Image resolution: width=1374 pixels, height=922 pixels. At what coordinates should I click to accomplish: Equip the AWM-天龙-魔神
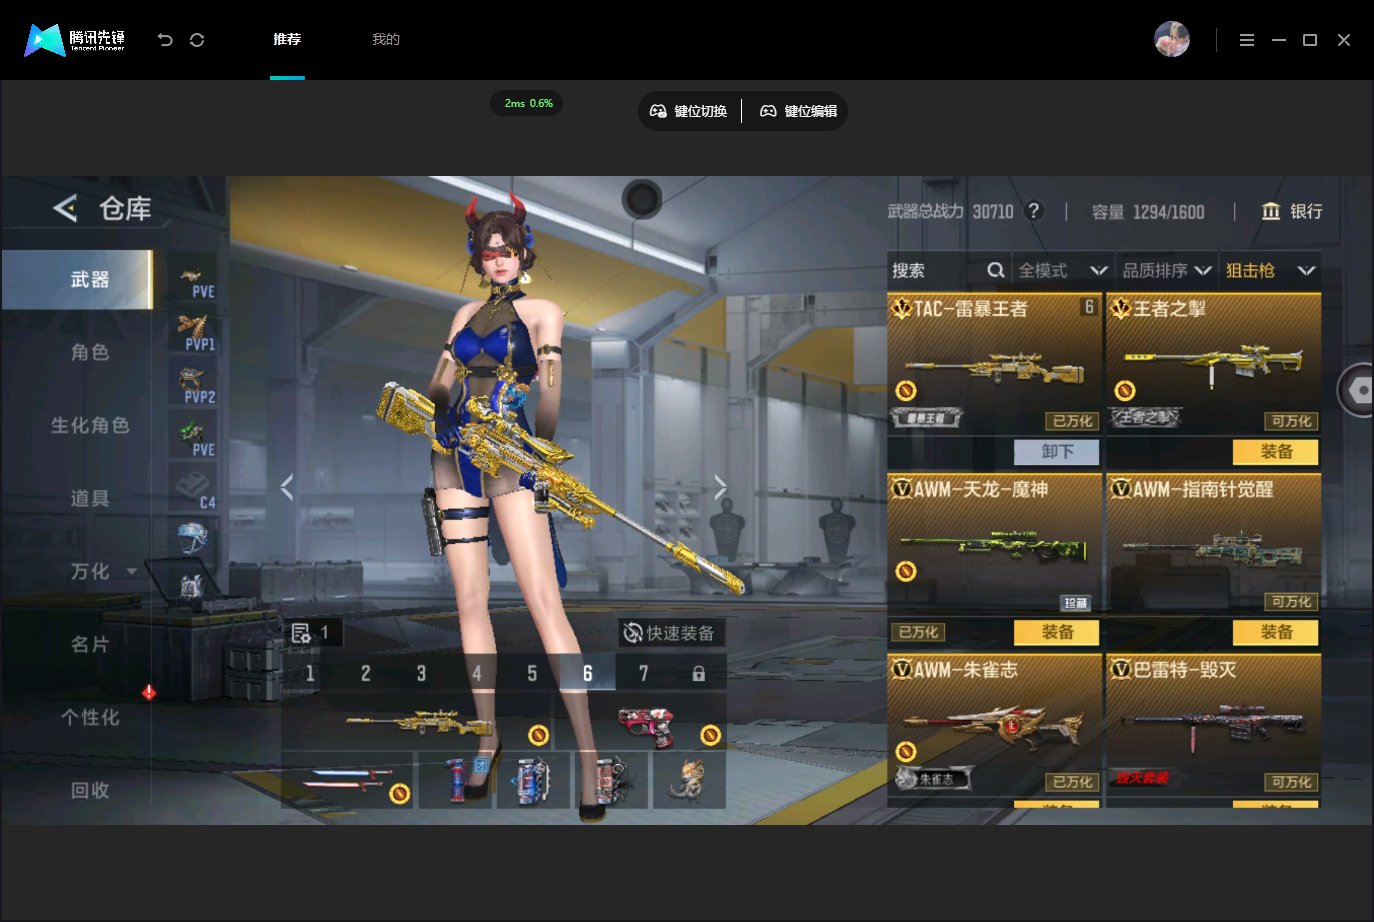[1057, 632]
